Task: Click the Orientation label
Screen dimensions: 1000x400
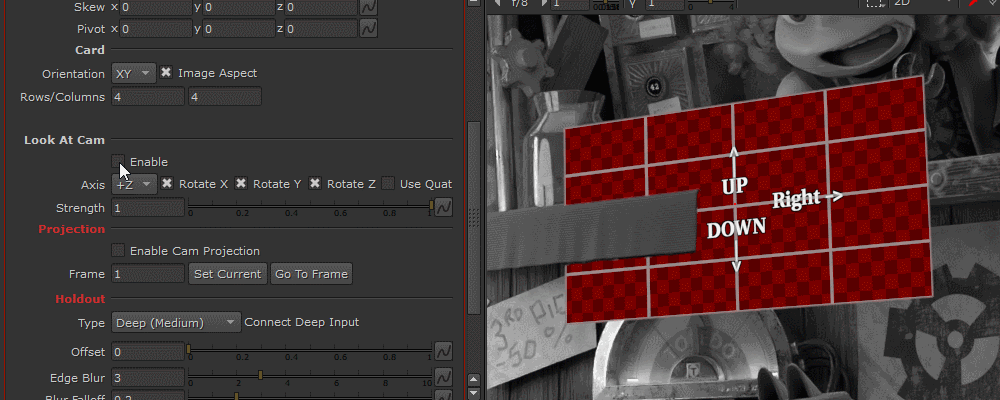Action: [73, 74]
